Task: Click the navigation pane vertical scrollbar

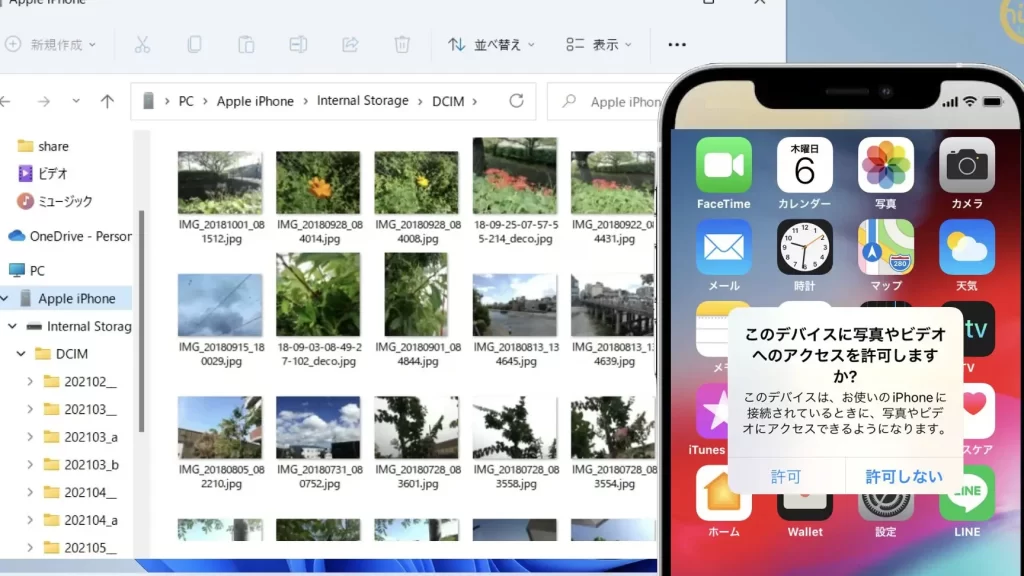Action: click(141, 320)
